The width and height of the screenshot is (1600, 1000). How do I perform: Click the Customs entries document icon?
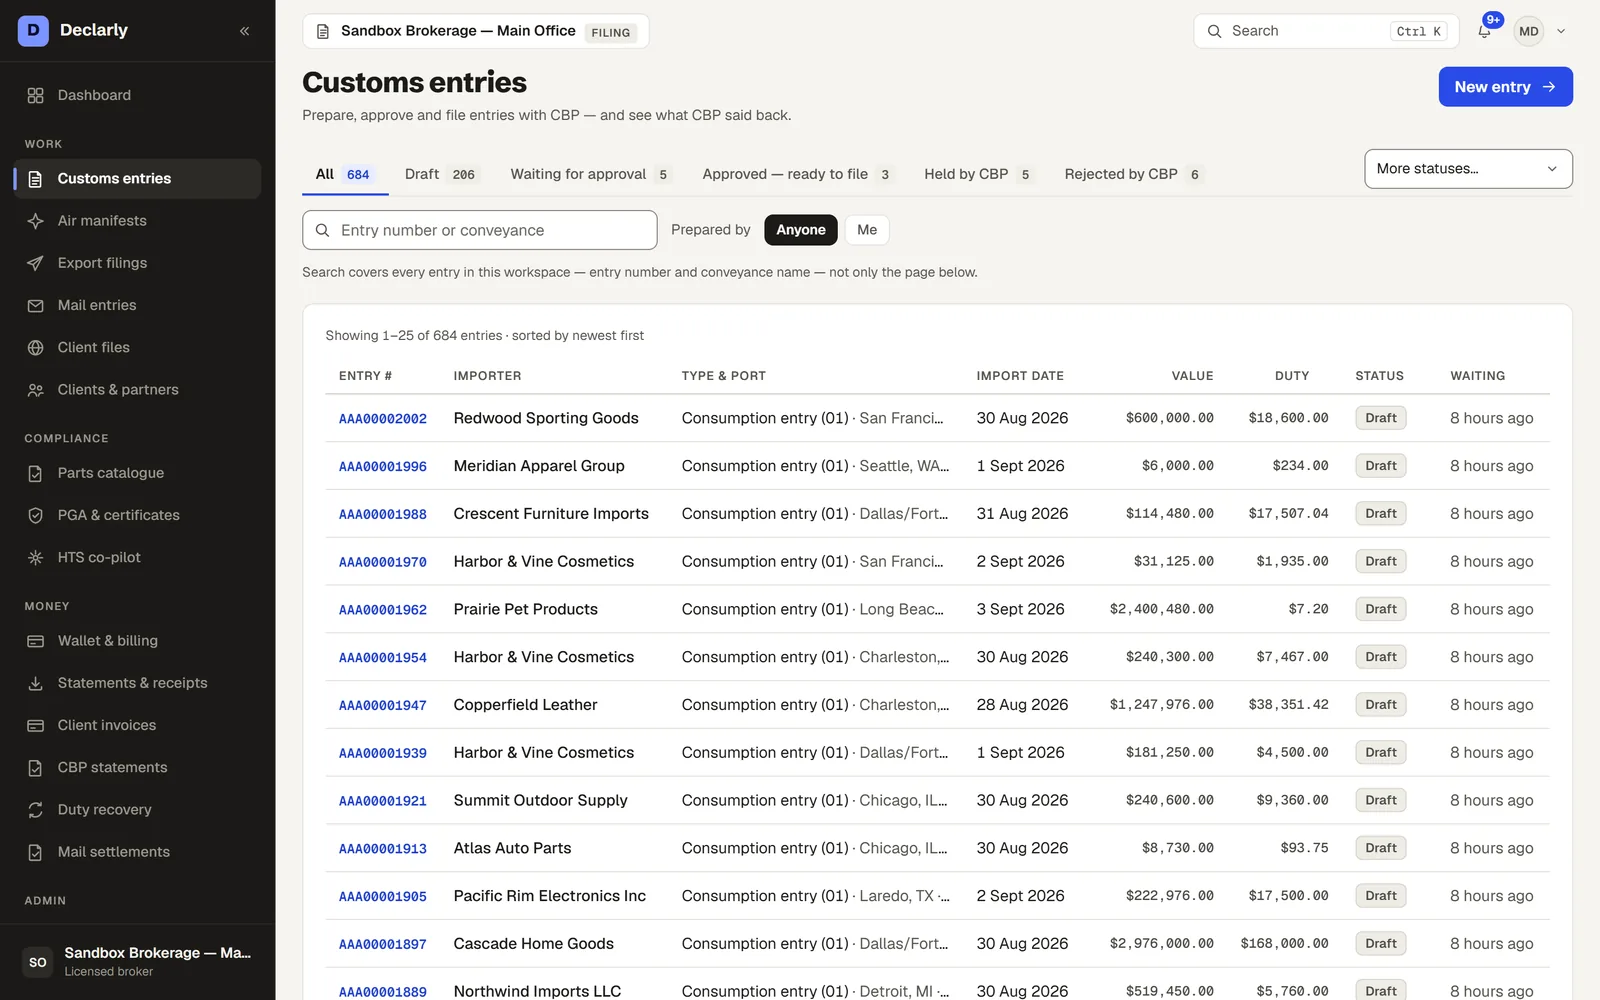point(35,179)
